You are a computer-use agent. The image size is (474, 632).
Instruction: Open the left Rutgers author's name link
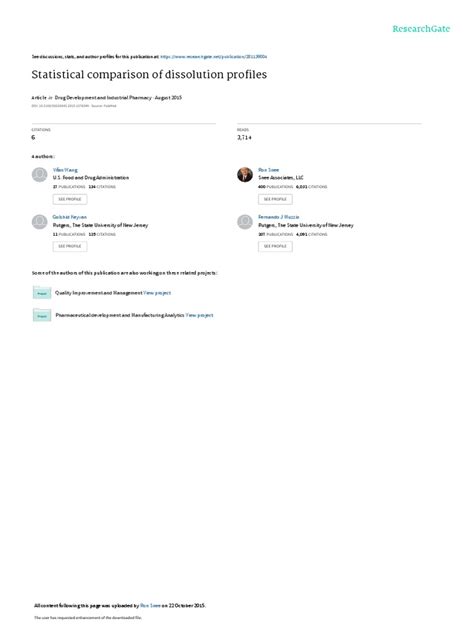(69, 217)
